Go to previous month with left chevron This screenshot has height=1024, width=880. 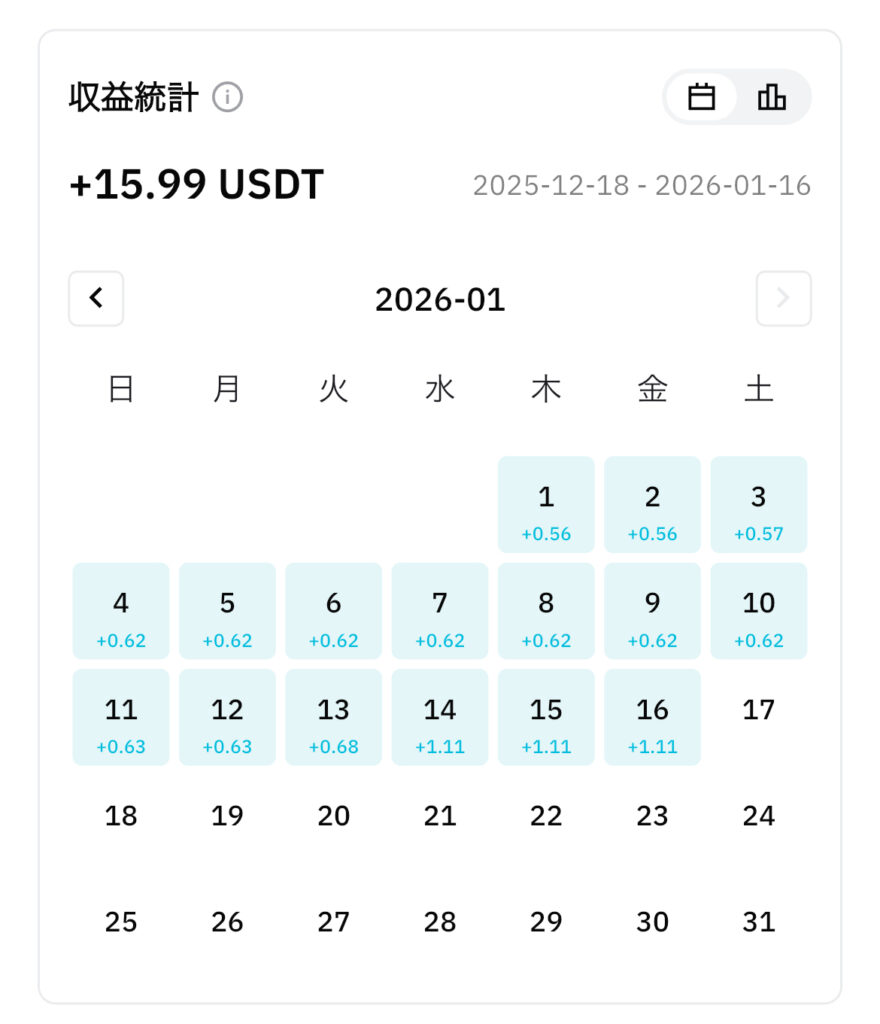(x=96, y=298)
